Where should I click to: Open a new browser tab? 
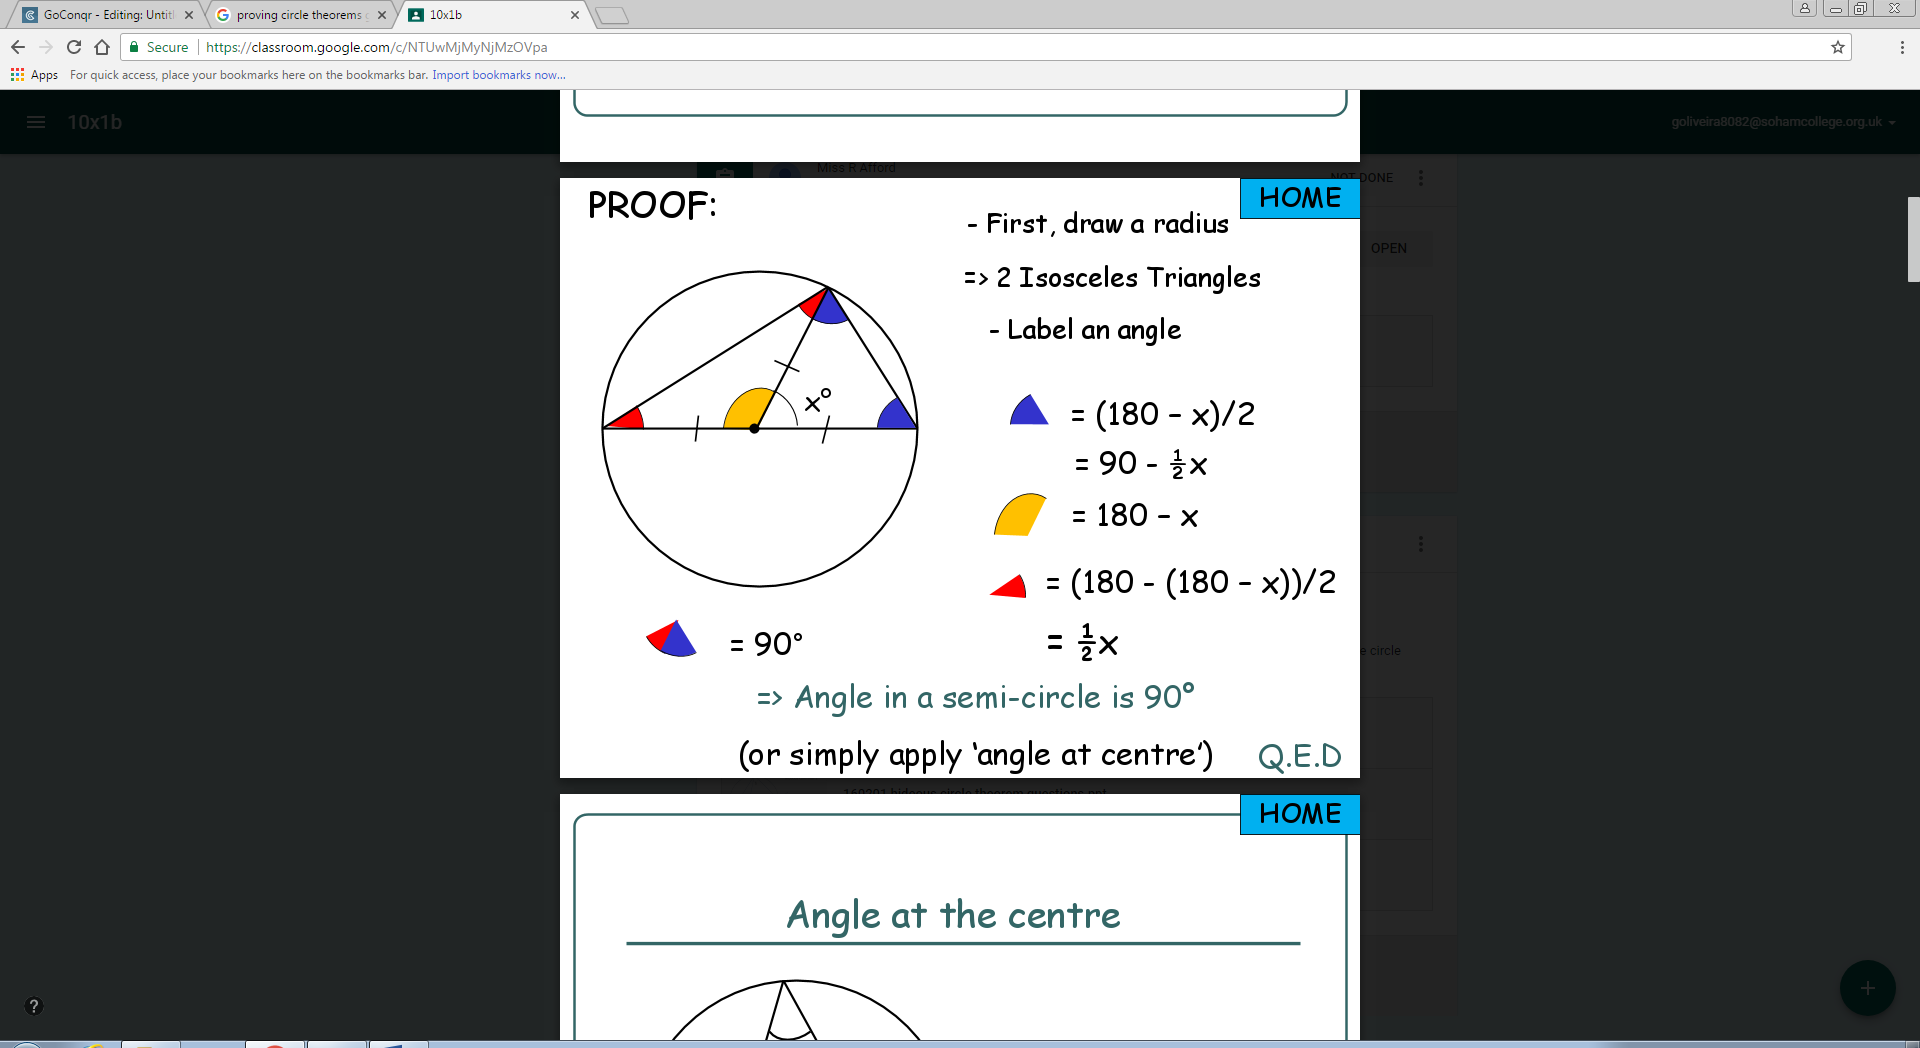click(x=611, y=15)
